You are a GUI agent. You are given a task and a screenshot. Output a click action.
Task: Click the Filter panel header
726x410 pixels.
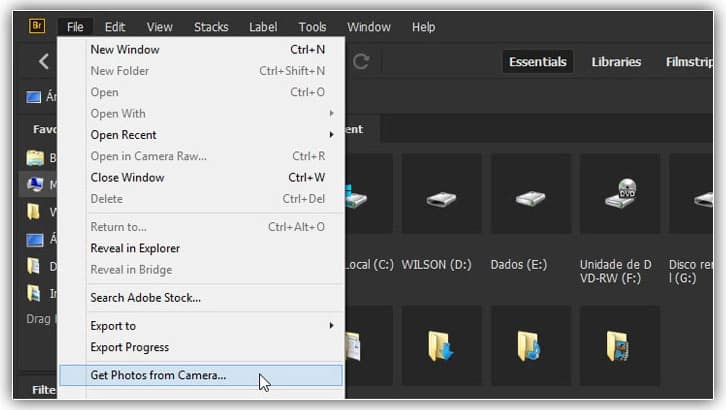[x=44, y=390]
